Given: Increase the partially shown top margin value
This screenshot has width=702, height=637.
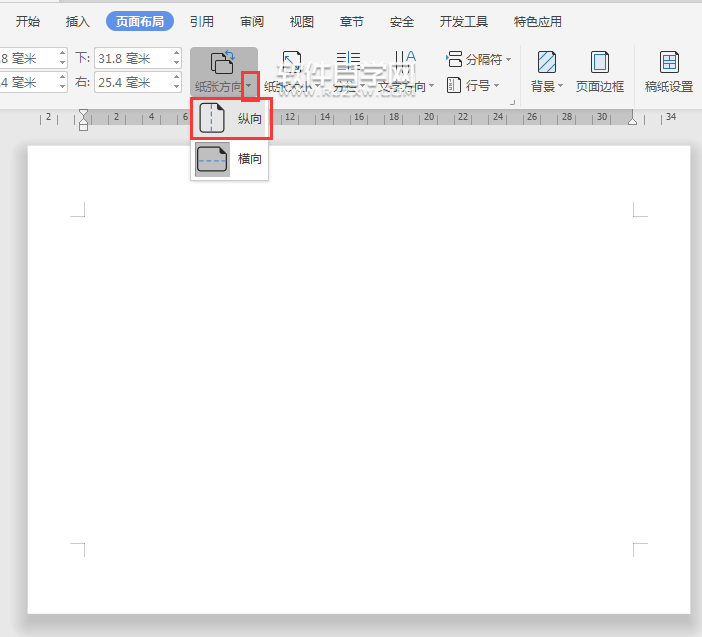Looking at the screenshot, I should coord(62,53).
